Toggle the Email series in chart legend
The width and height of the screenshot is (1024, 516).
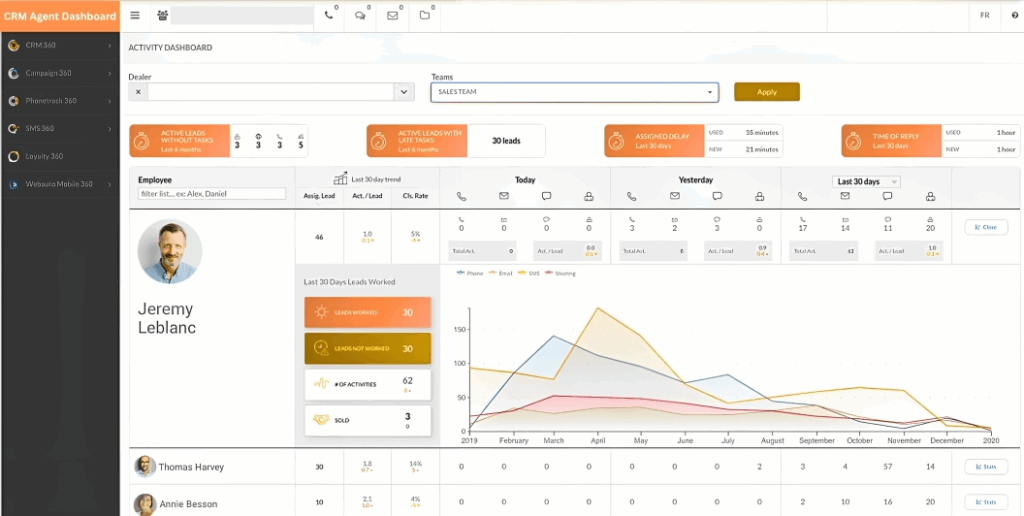501,272
